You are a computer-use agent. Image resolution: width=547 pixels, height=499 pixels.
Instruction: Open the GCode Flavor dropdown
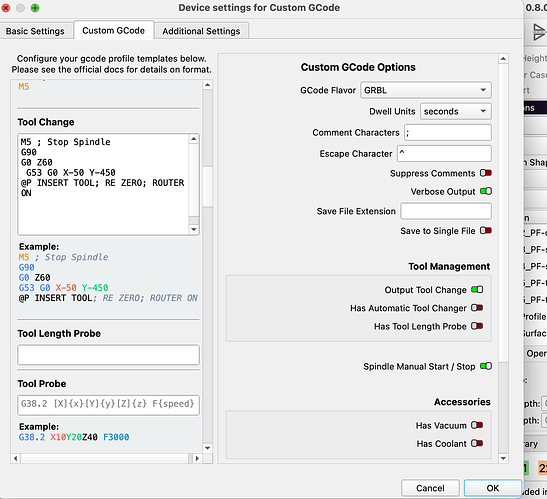pos(426,90)
